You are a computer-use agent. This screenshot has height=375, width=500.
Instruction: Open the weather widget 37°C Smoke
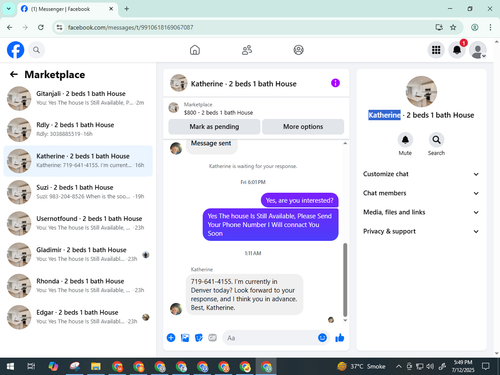click(x=362, y=366)
